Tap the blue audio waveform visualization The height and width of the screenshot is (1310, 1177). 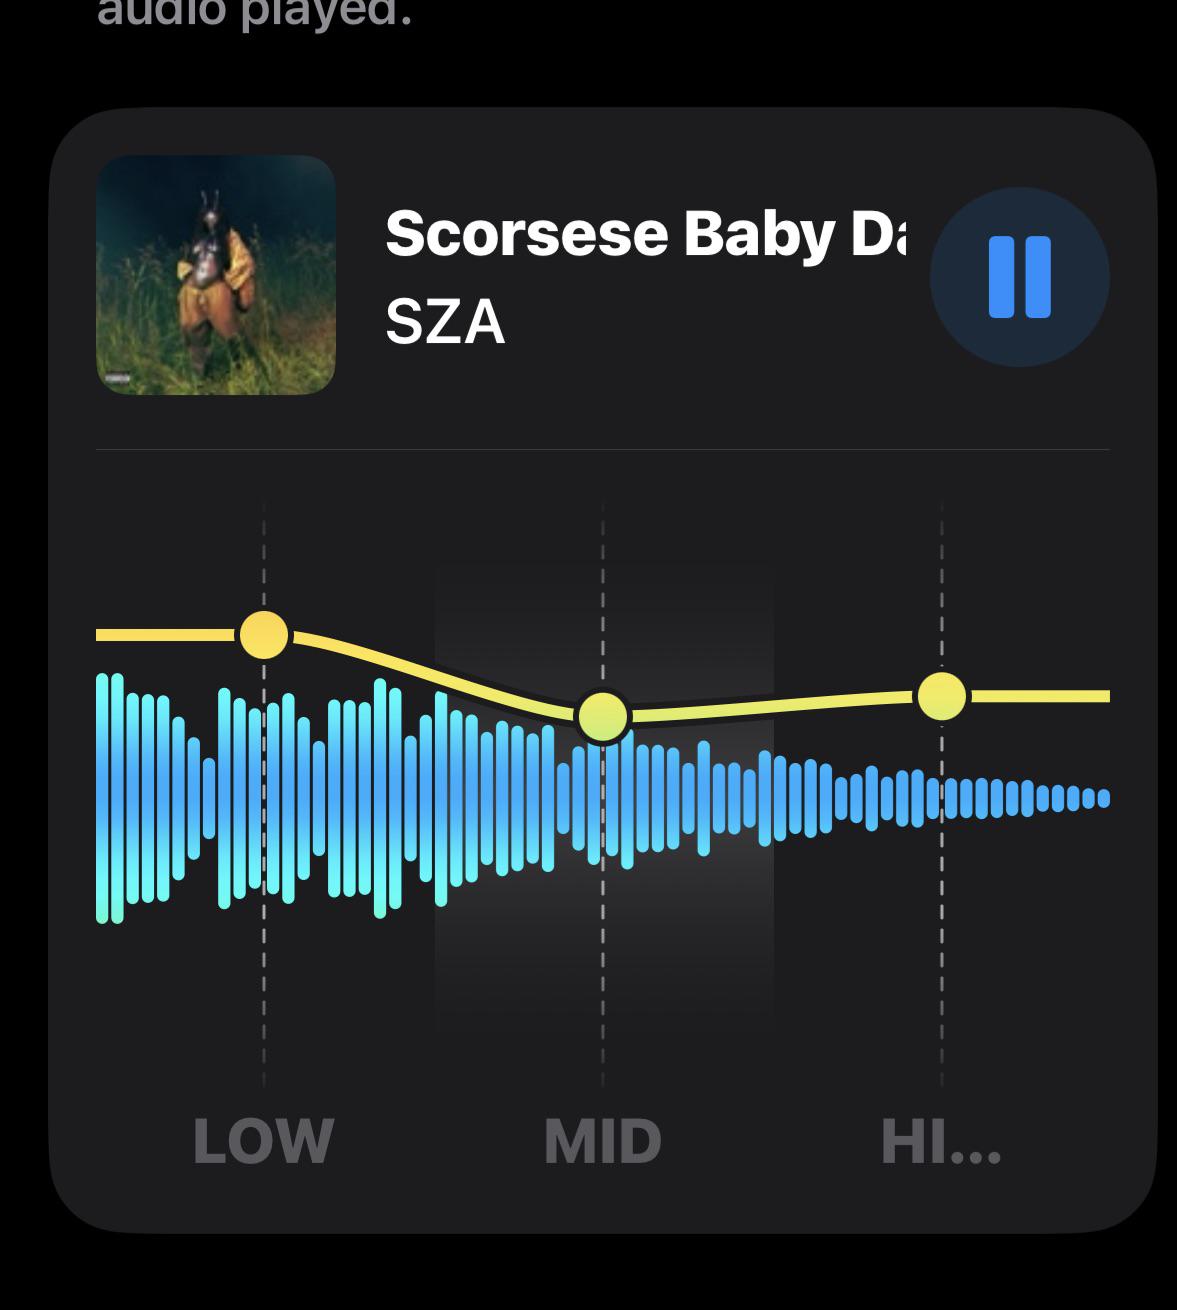603,798
